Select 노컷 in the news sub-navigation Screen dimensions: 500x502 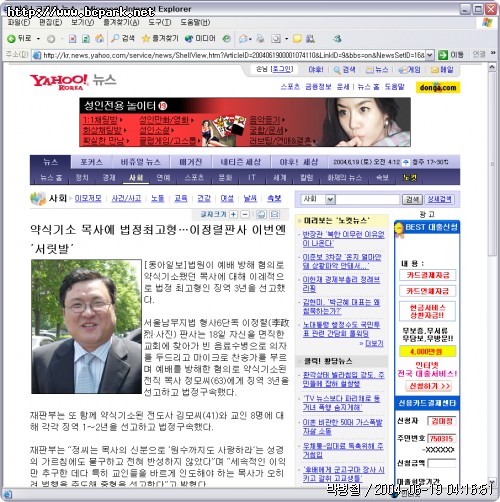click(x=410, y=178)
